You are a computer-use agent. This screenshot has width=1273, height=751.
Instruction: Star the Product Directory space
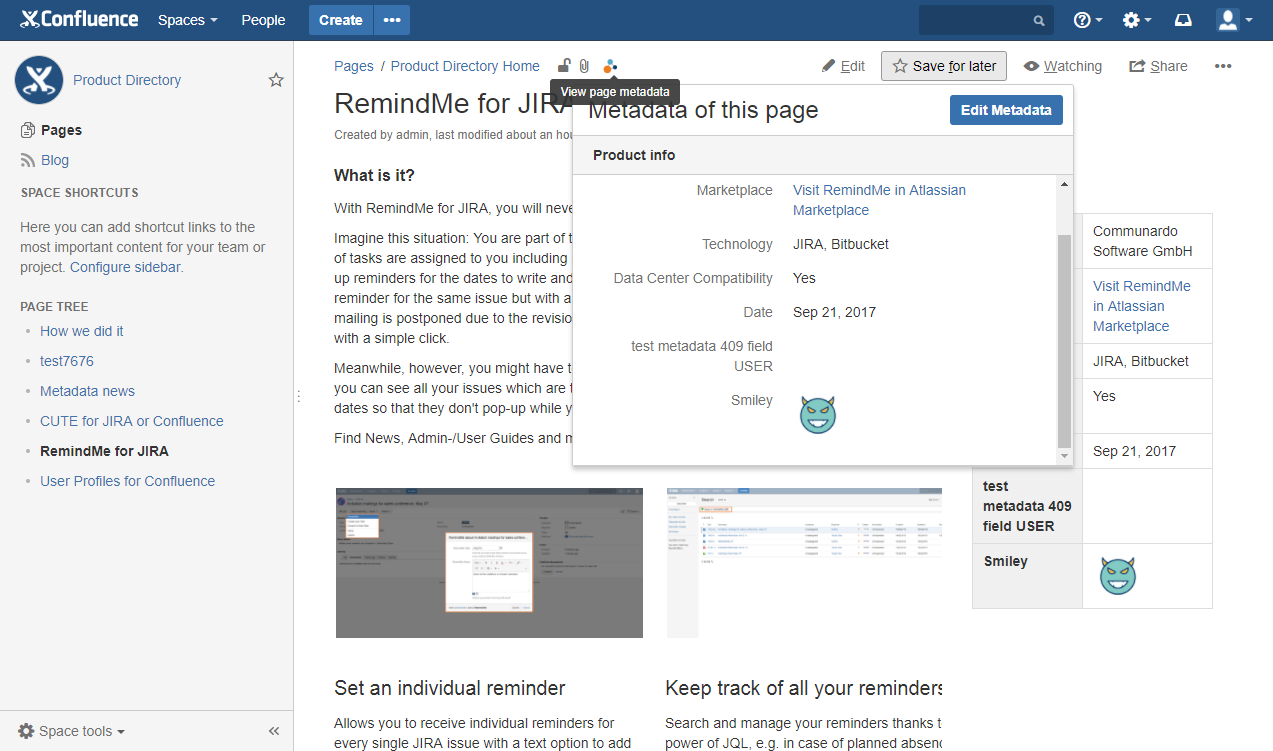276,80
